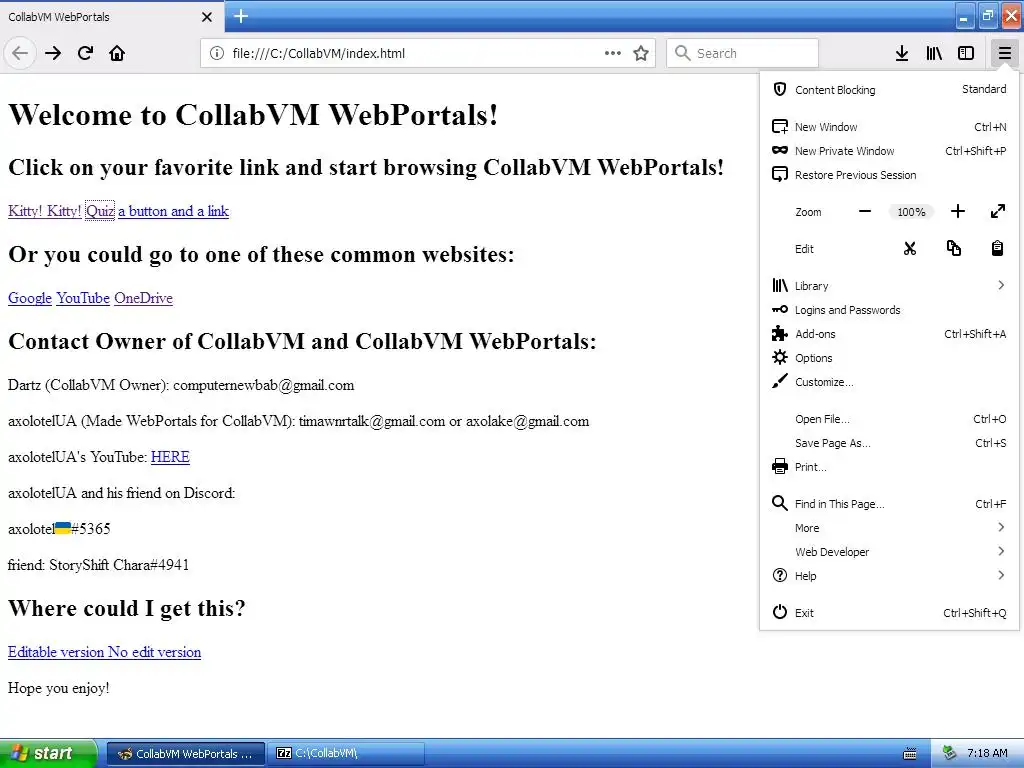Expand the Web Developer submenu
Viewport: 1024px width, 768px height.
[x=889, y=552]
